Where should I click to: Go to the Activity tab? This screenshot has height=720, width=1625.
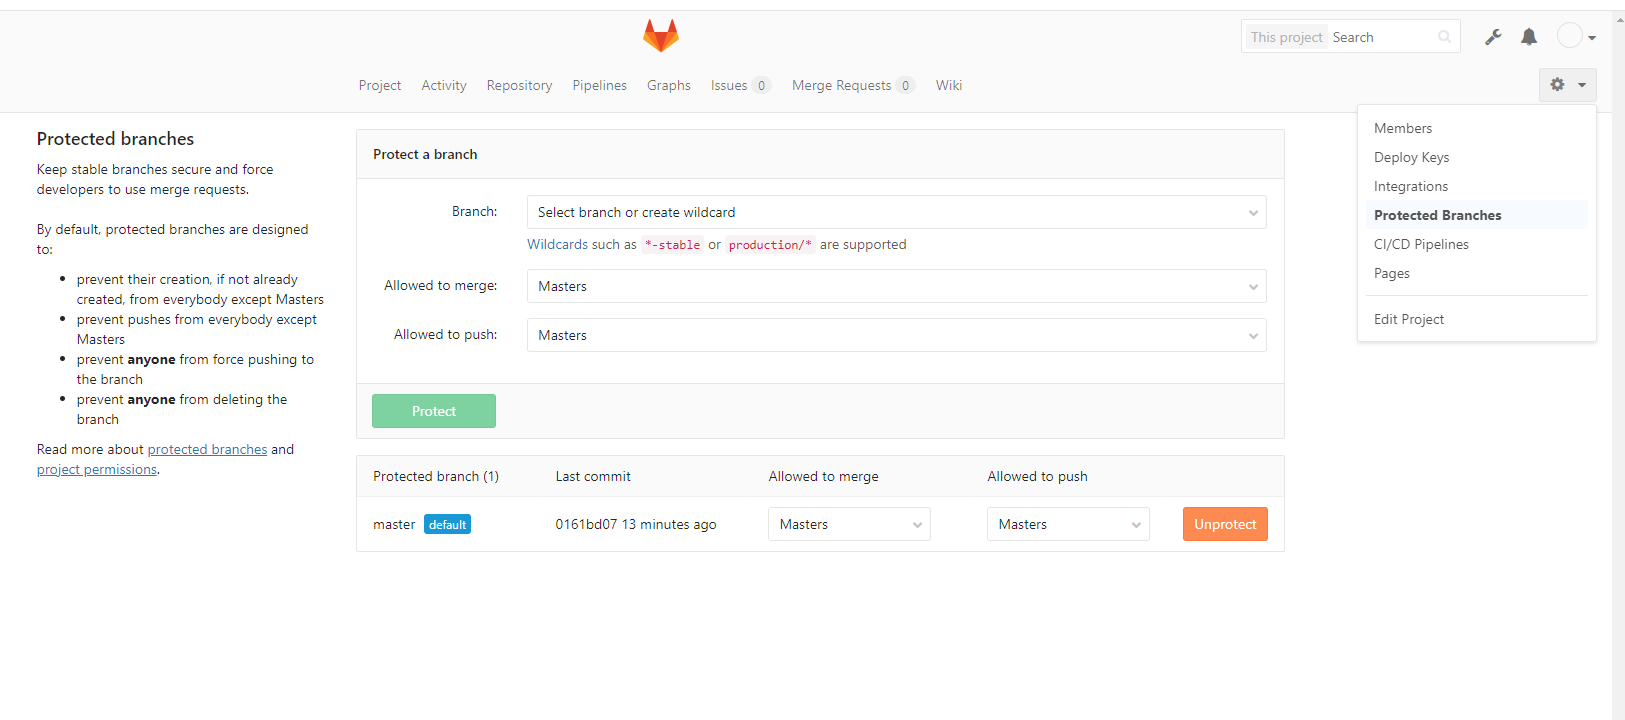444,85
